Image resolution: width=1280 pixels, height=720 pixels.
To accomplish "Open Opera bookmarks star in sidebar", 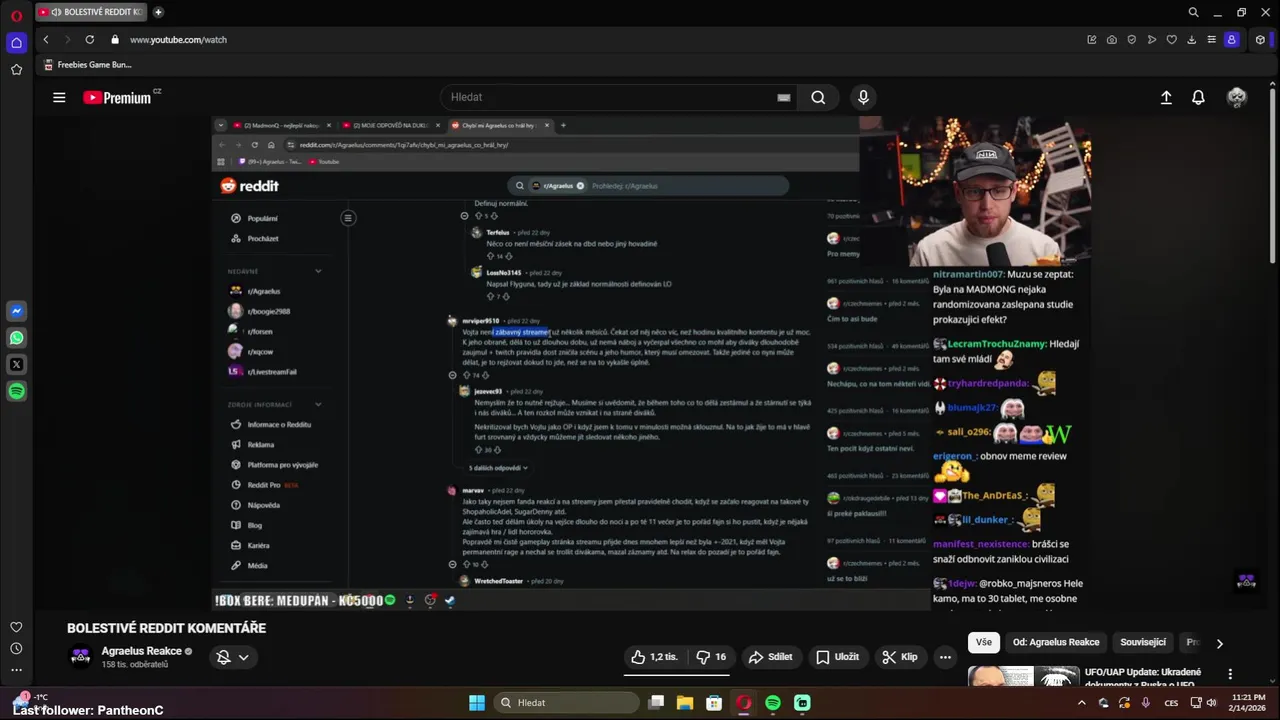I will pyautogui.click(x=16, y=70).
